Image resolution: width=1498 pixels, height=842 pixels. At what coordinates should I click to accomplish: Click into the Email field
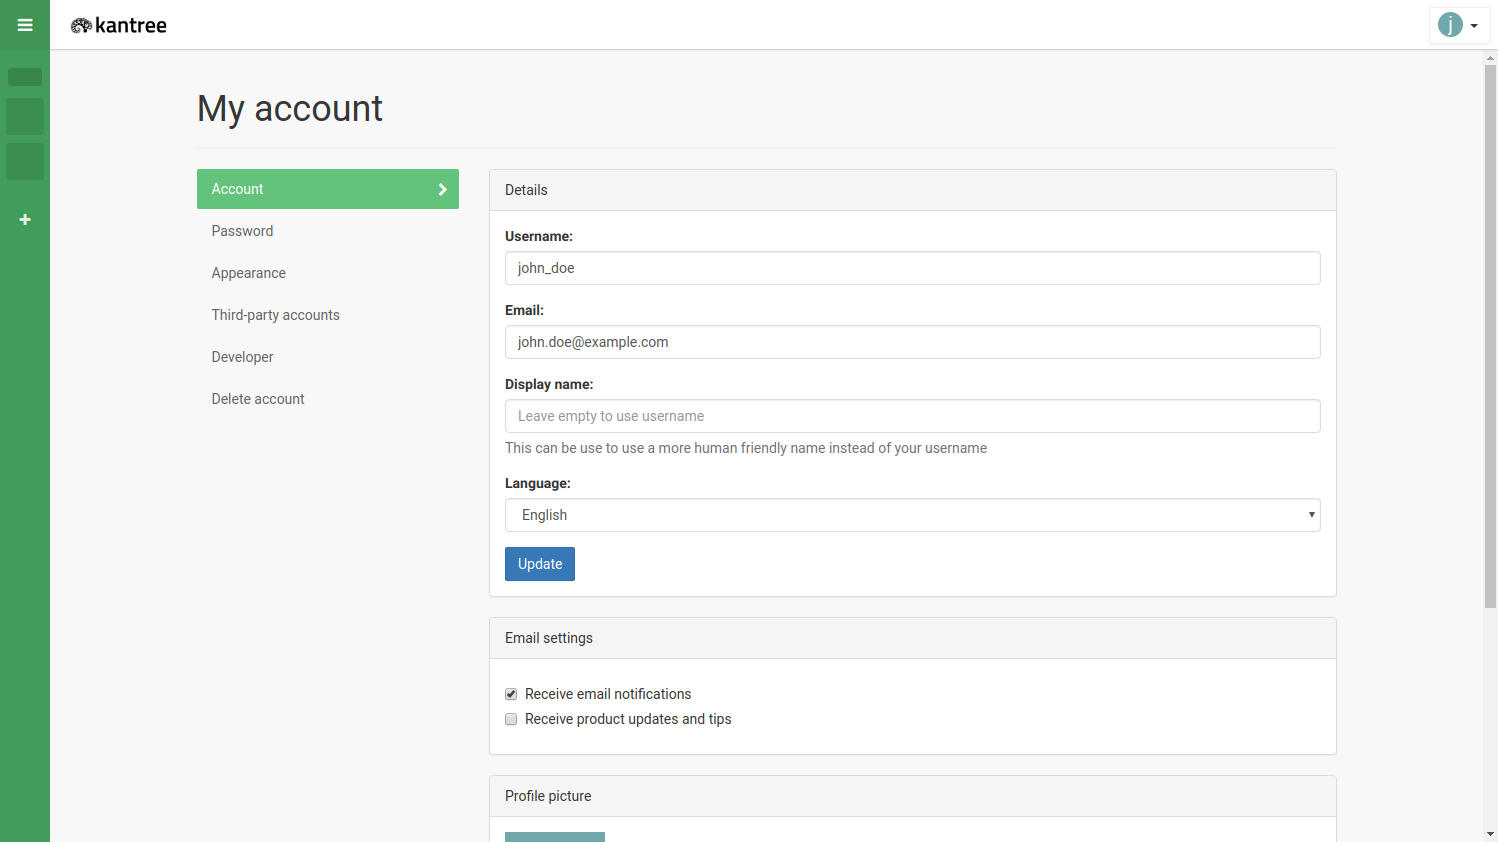click(912, 342)
